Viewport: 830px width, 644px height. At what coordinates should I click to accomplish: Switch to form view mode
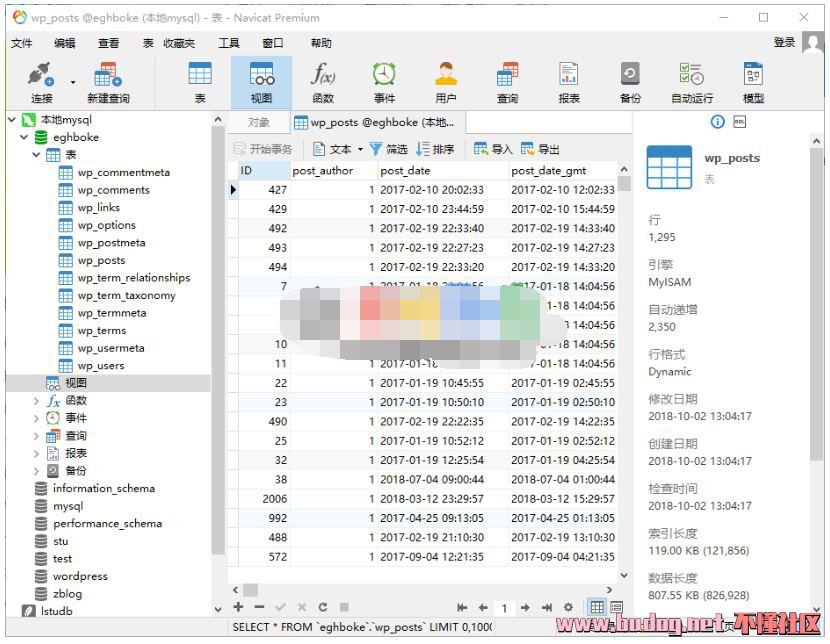pyautogui.click(x=617, y=607)
